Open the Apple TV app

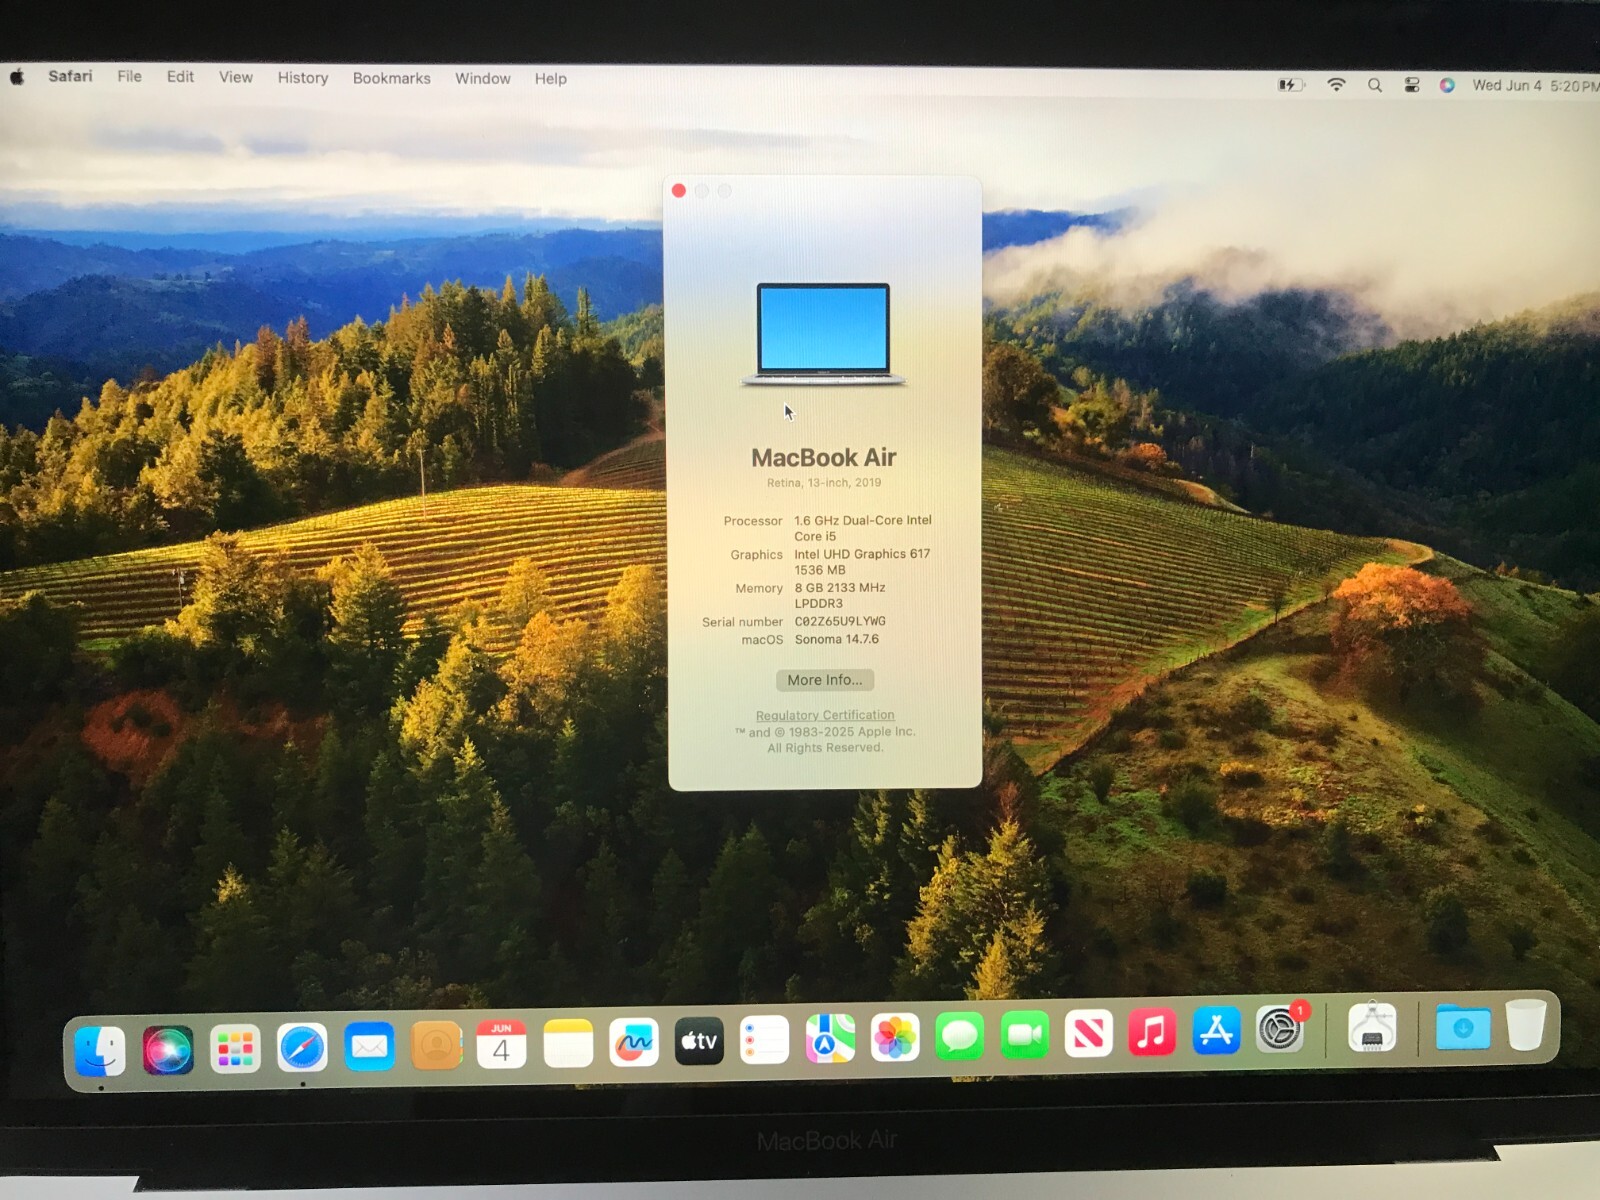point(699,1041)
